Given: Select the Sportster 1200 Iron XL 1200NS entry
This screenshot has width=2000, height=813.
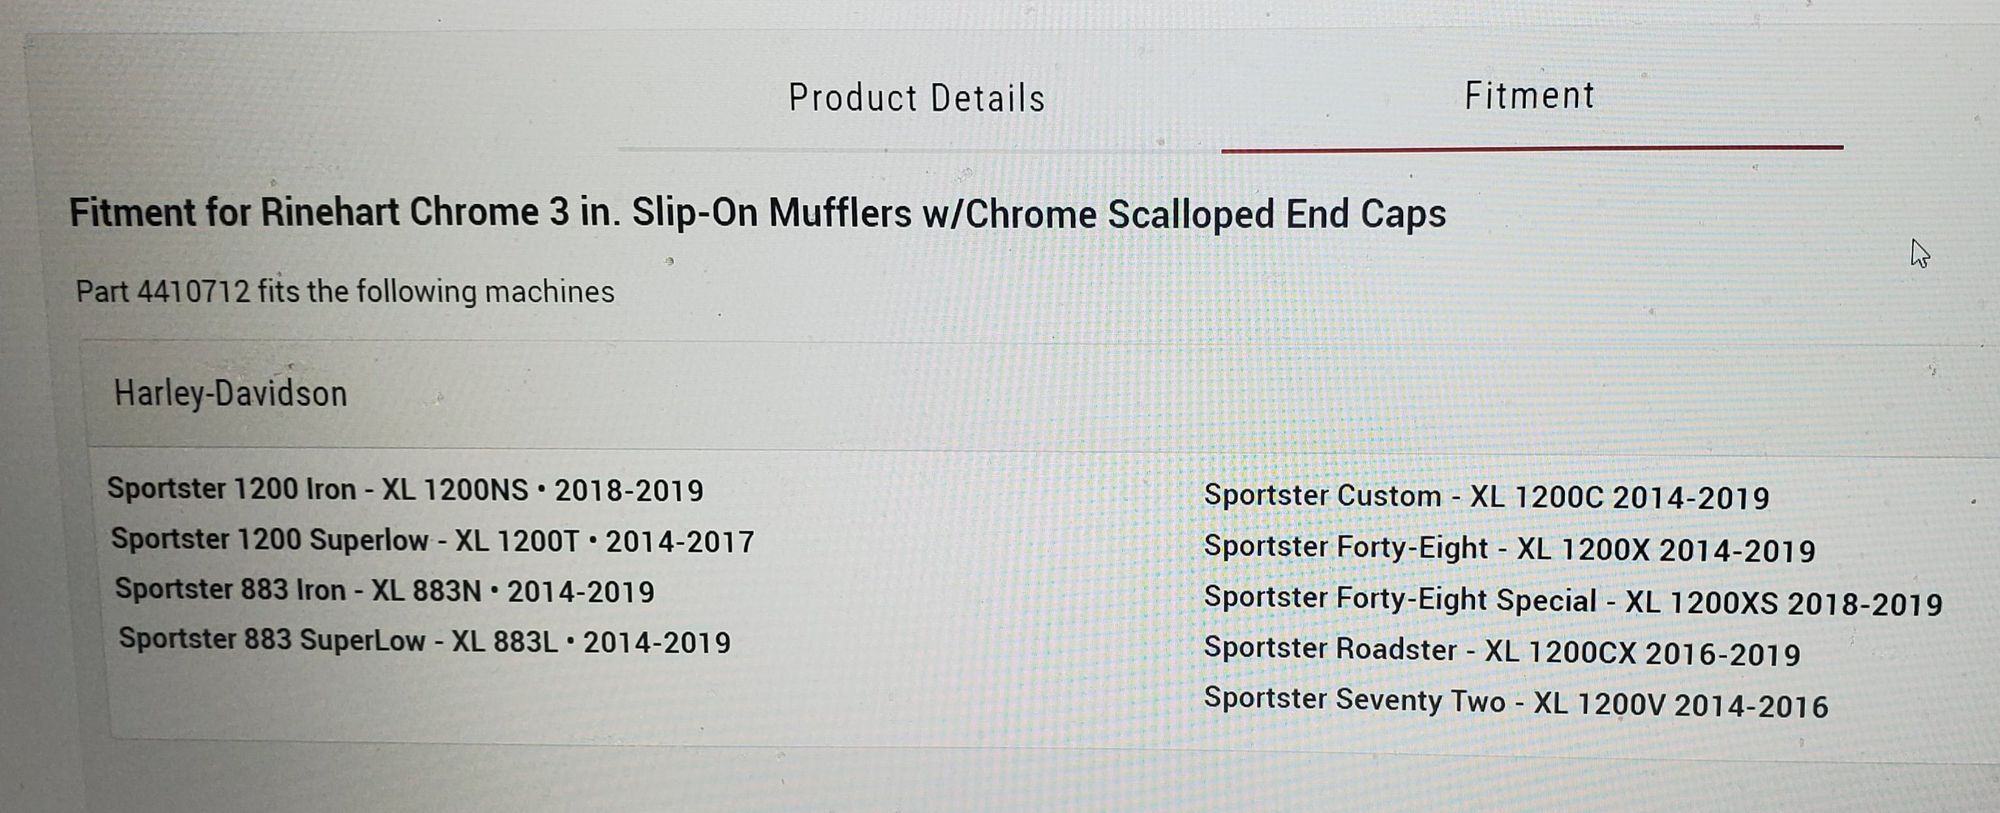Looking at the screenshot, I should (405, 490).
